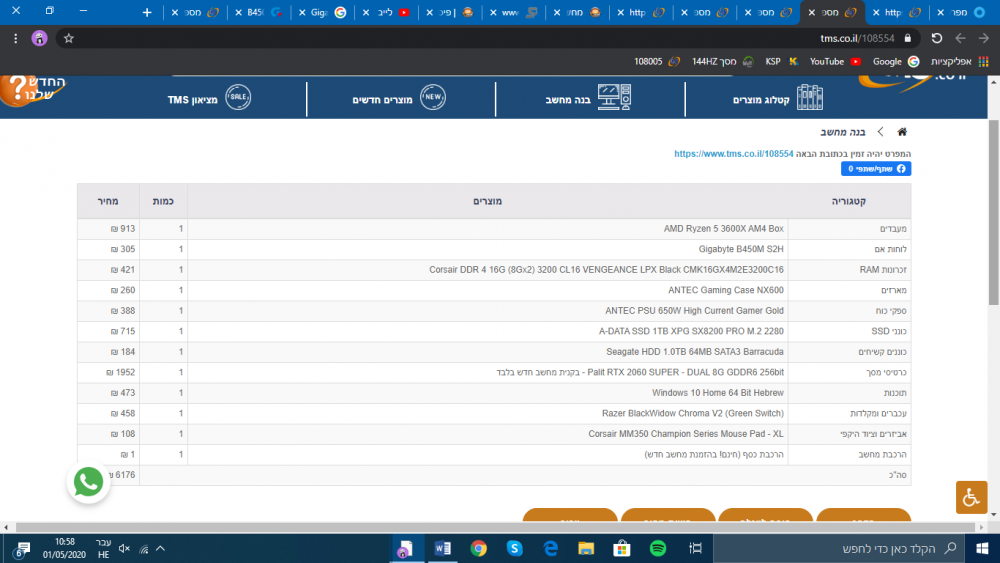Open the '144HZ מסך' bookmark
The height and width of the screenshot is (563, 1000).
[722, 61]
